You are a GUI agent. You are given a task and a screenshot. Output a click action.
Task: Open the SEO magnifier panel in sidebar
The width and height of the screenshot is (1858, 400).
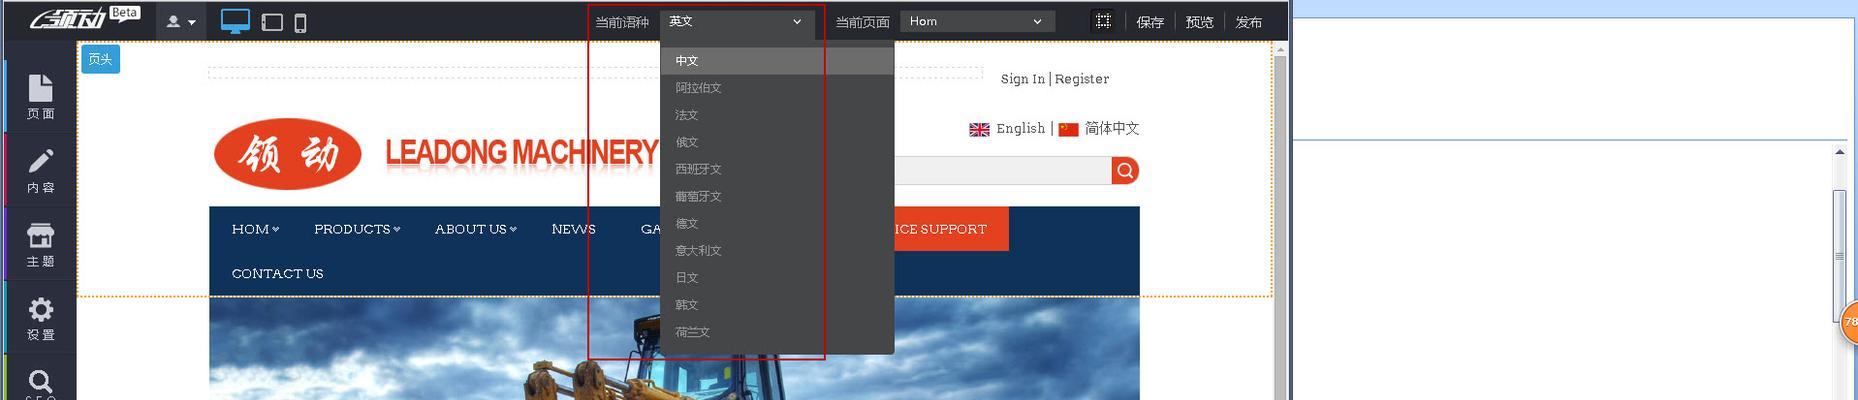(x=40, y=382)
